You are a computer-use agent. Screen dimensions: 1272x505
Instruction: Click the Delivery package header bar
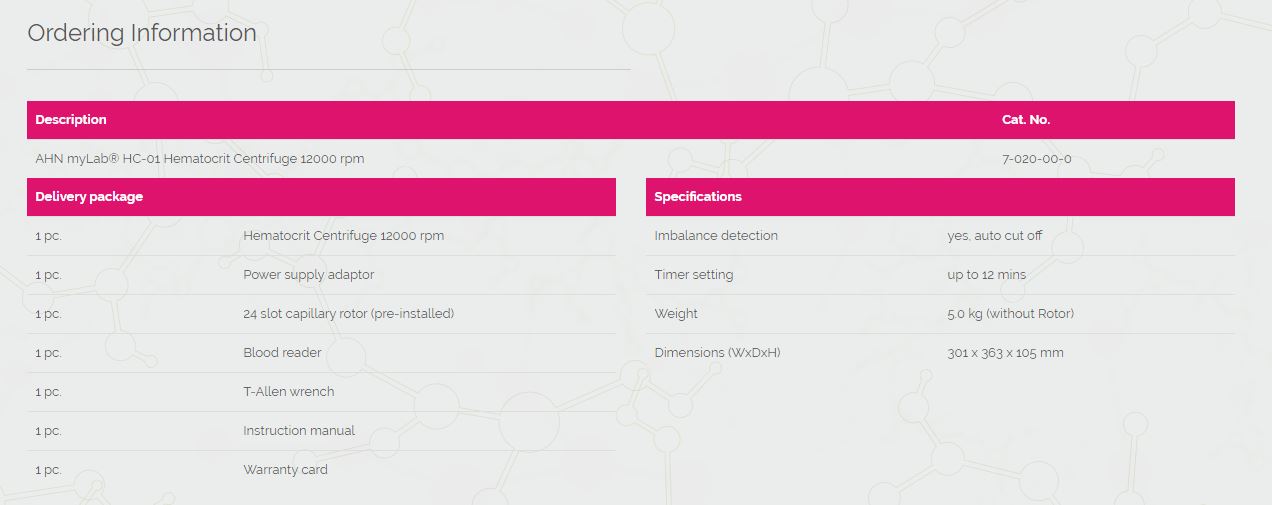(321, 197)
